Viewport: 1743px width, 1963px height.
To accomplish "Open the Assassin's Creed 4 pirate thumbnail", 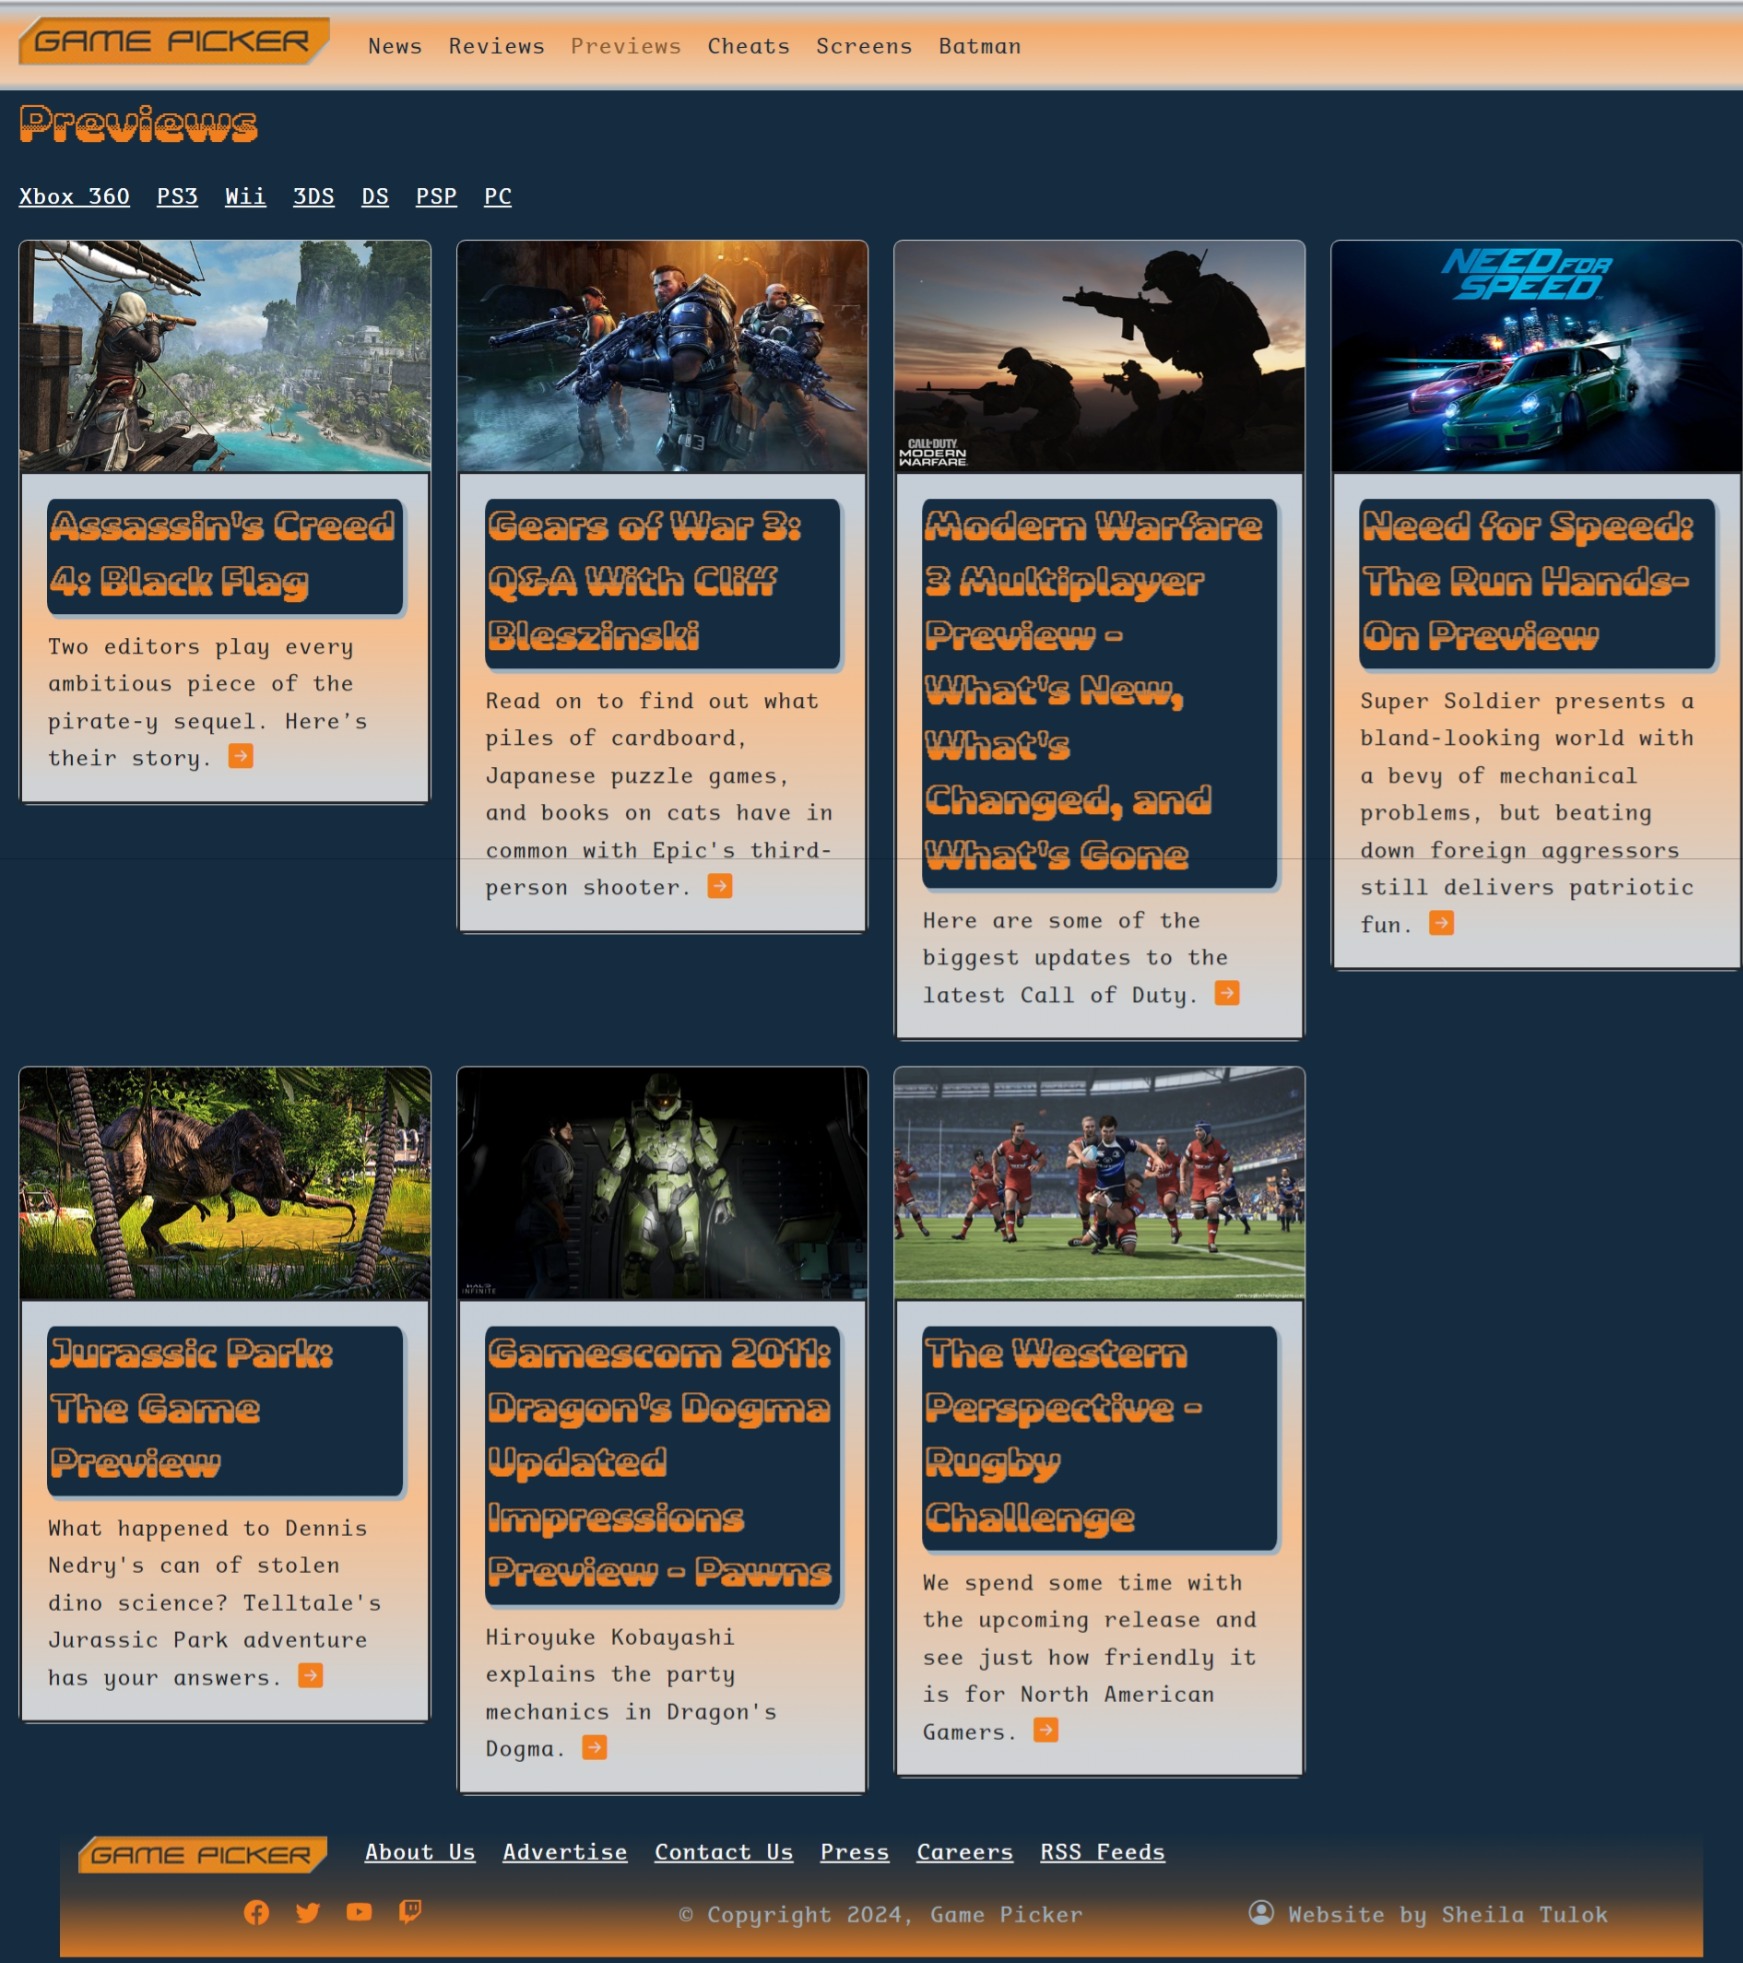I will 225,356.
